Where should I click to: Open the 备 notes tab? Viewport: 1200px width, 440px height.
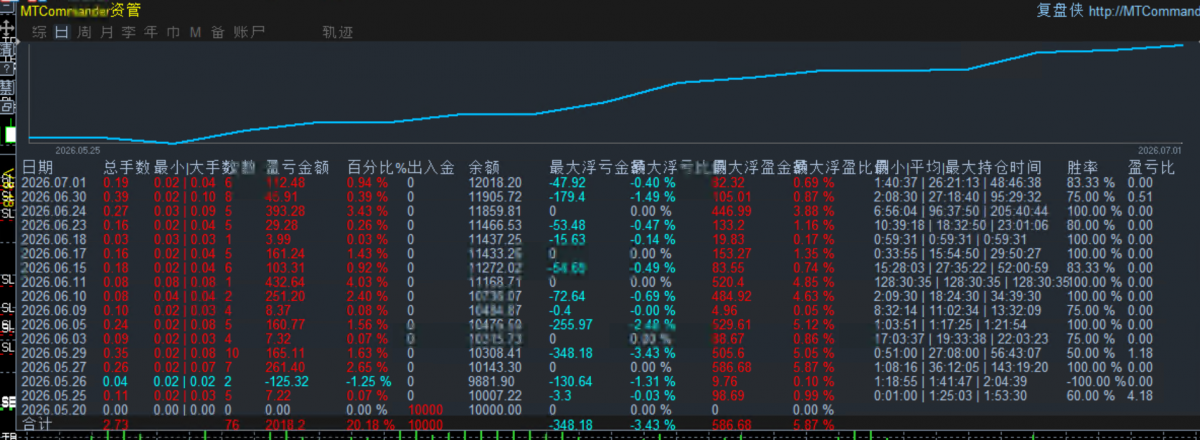(217, 32)
